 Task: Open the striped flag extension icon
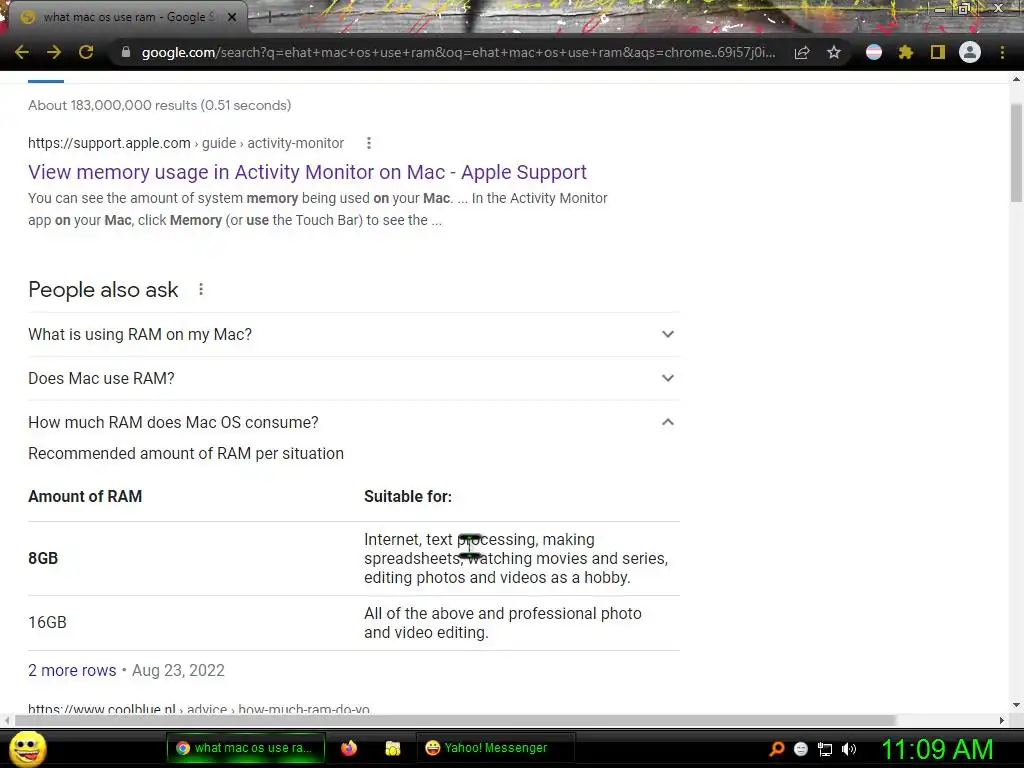click(874, 52)
